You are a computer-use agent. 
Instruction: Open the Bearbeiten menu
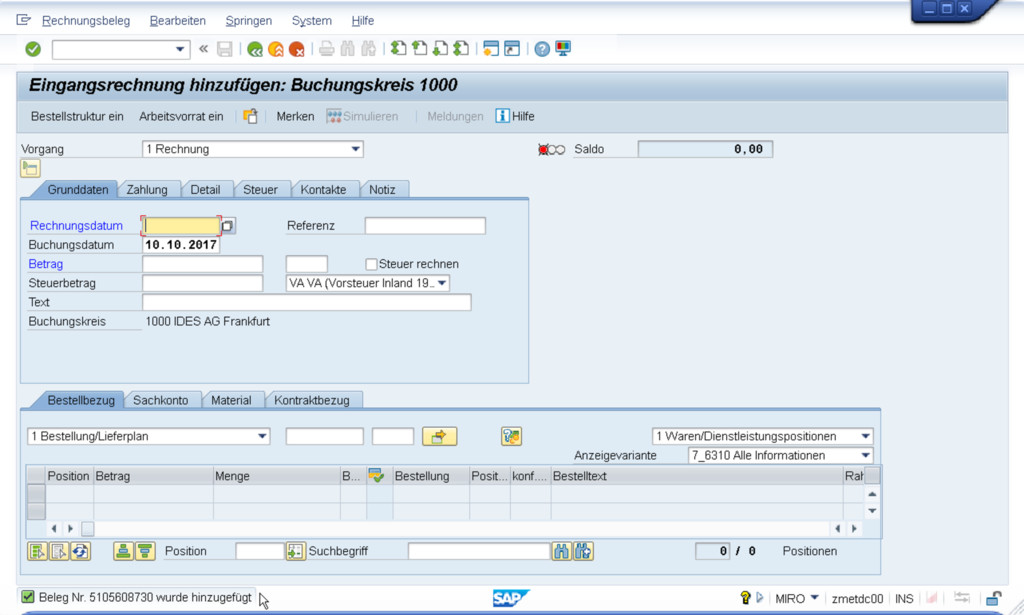178,21
